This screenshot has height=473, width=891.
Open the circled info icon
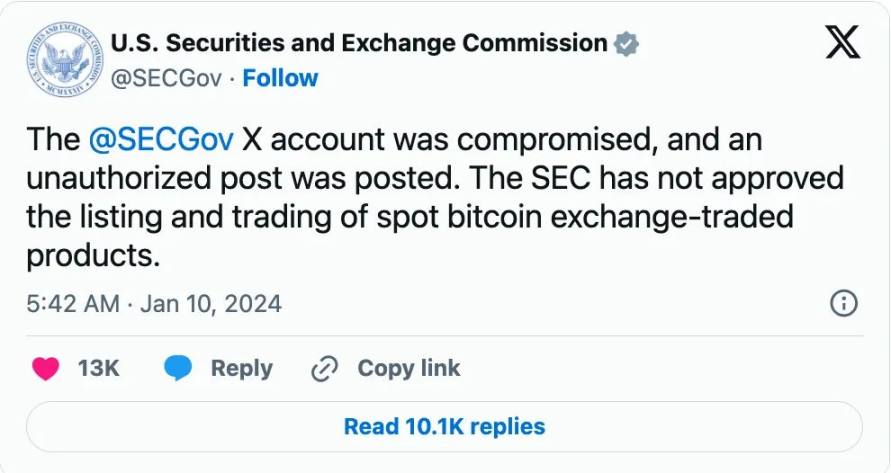[844, 303]
